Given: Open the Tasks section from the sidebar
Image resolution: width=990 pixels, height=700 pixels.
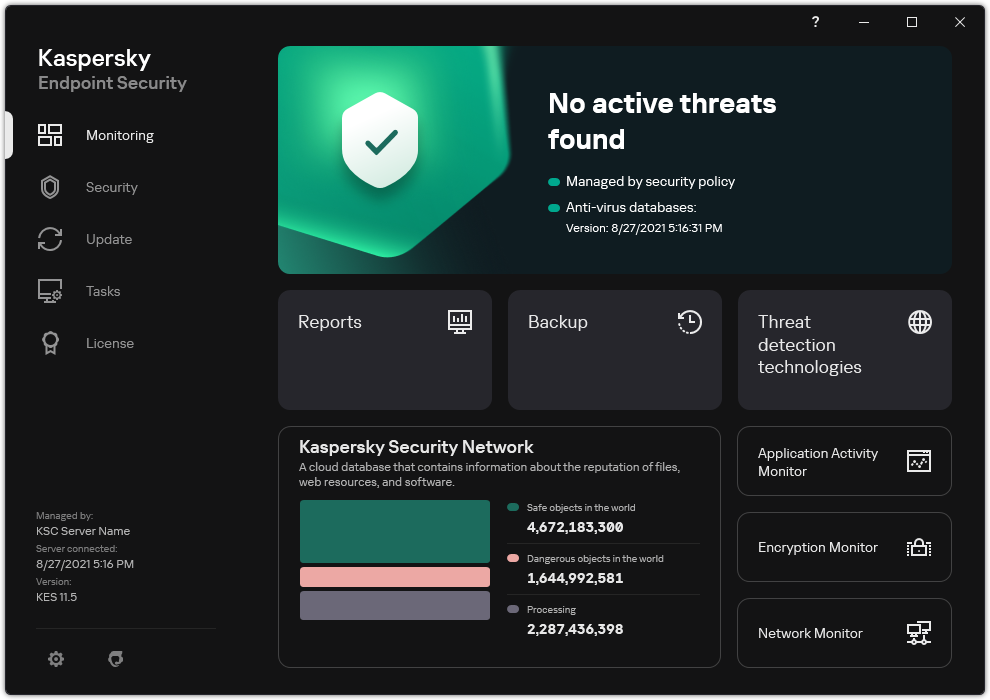Looking at the screenshot, I should pyautogui.click(x=102, y=291).
